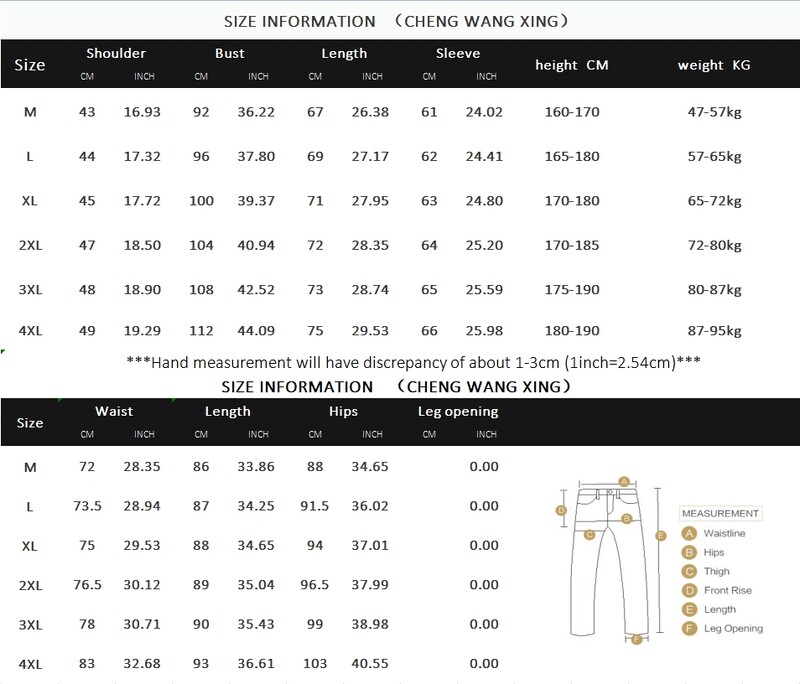
Task: Click the F Leg Opening legend icon
Action: pyautogui.click(x=689, y=628)
